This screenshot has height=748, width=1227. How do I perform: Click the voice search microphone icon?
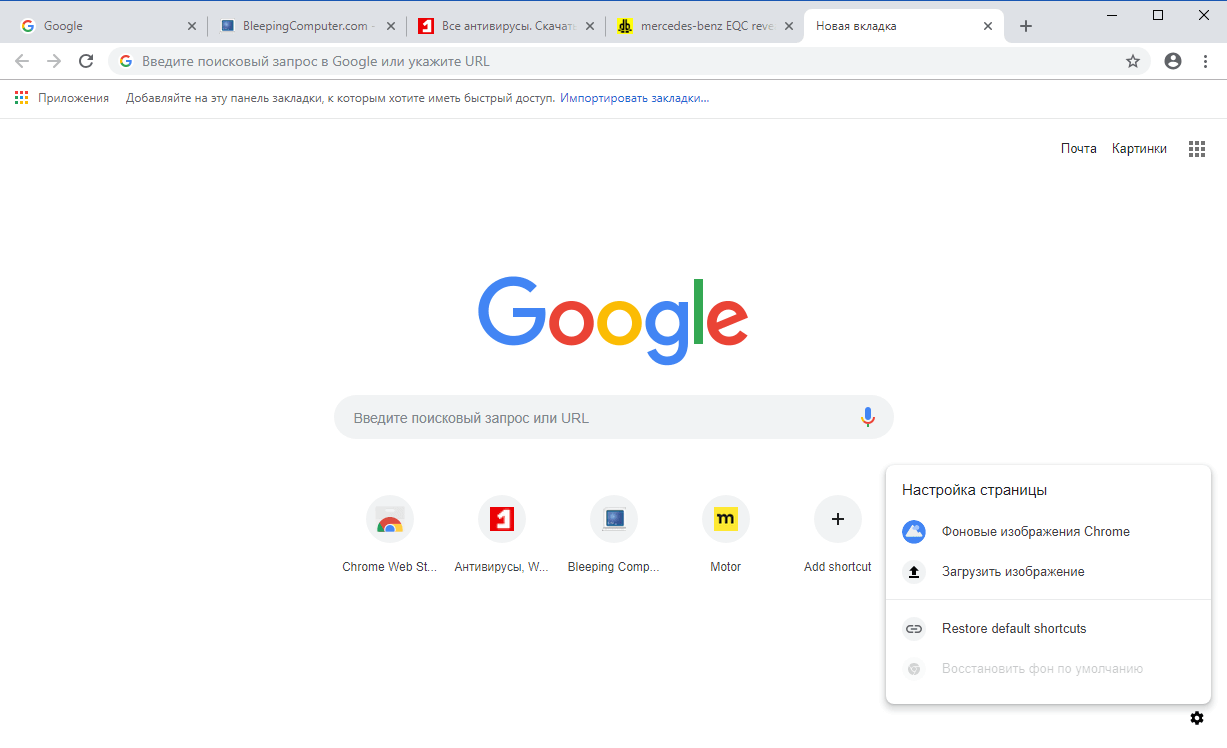click(x=866, y=417)
